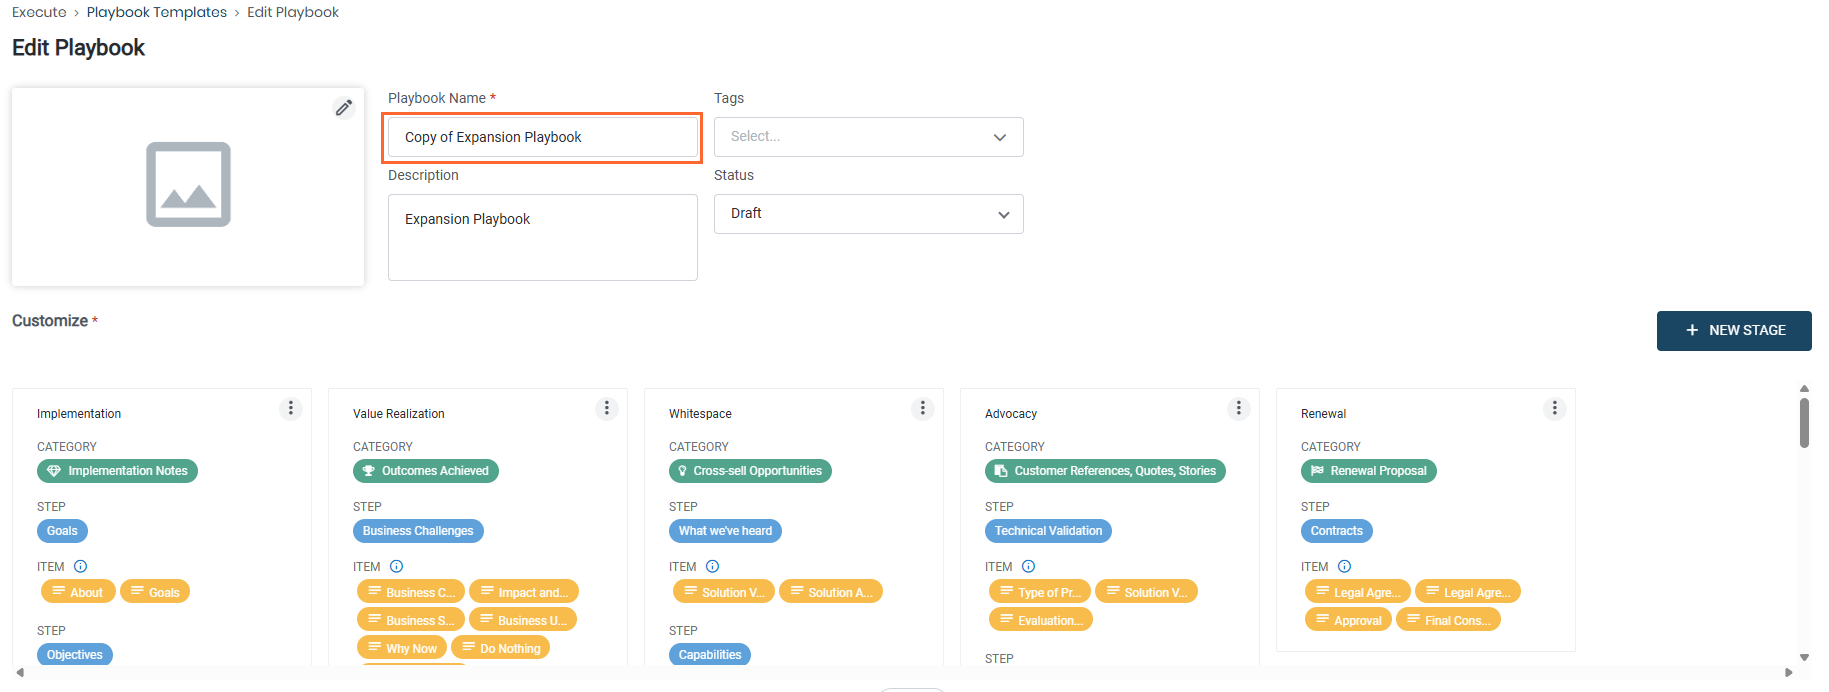Viewport: 1829px width, 692px height.
Task: Focus the Playbook Name input field
Action: [x=543, y=137]
